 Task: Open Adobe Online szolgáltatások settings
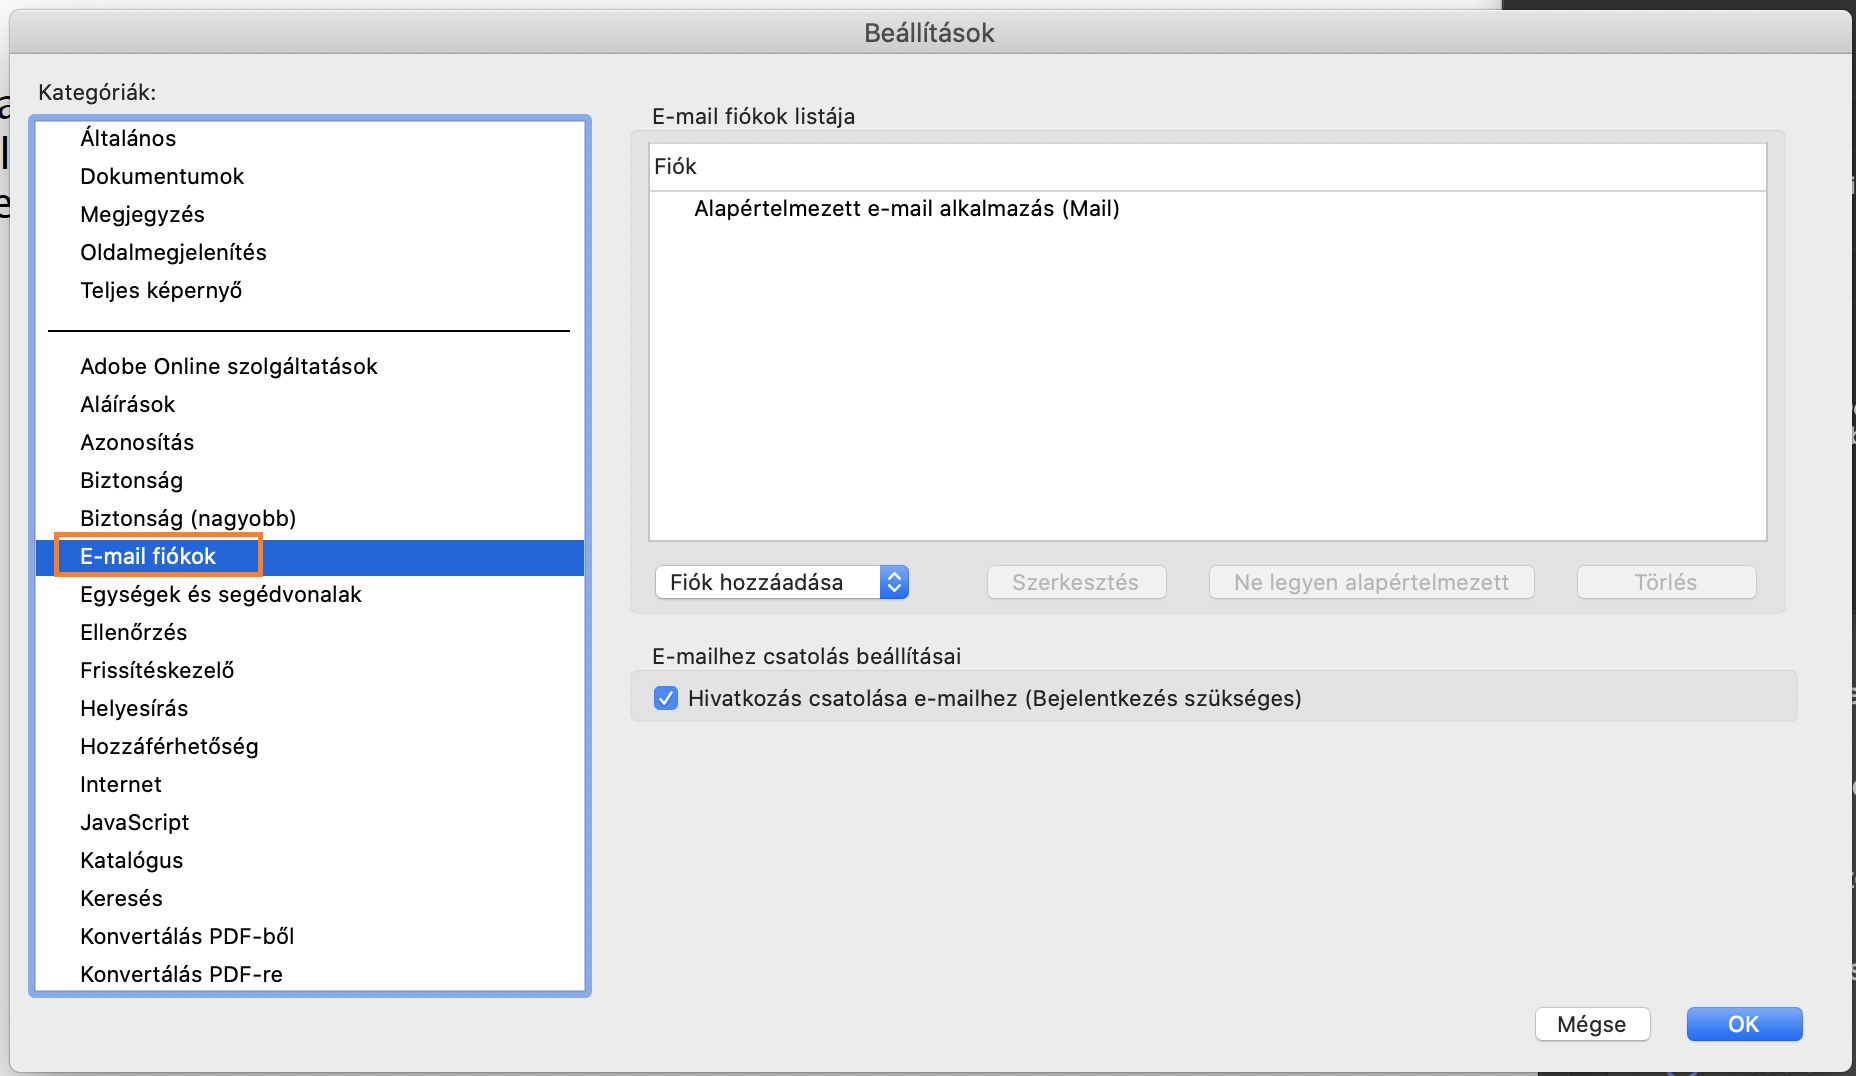310,366
